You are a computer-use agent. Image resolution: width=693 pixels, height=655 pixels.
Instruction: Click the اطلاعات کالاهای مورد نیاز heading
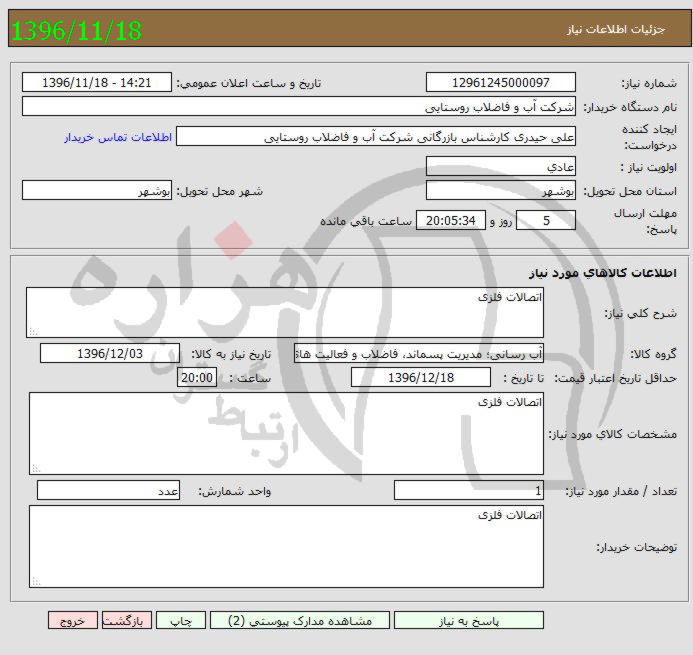click(x=603, y=273)
